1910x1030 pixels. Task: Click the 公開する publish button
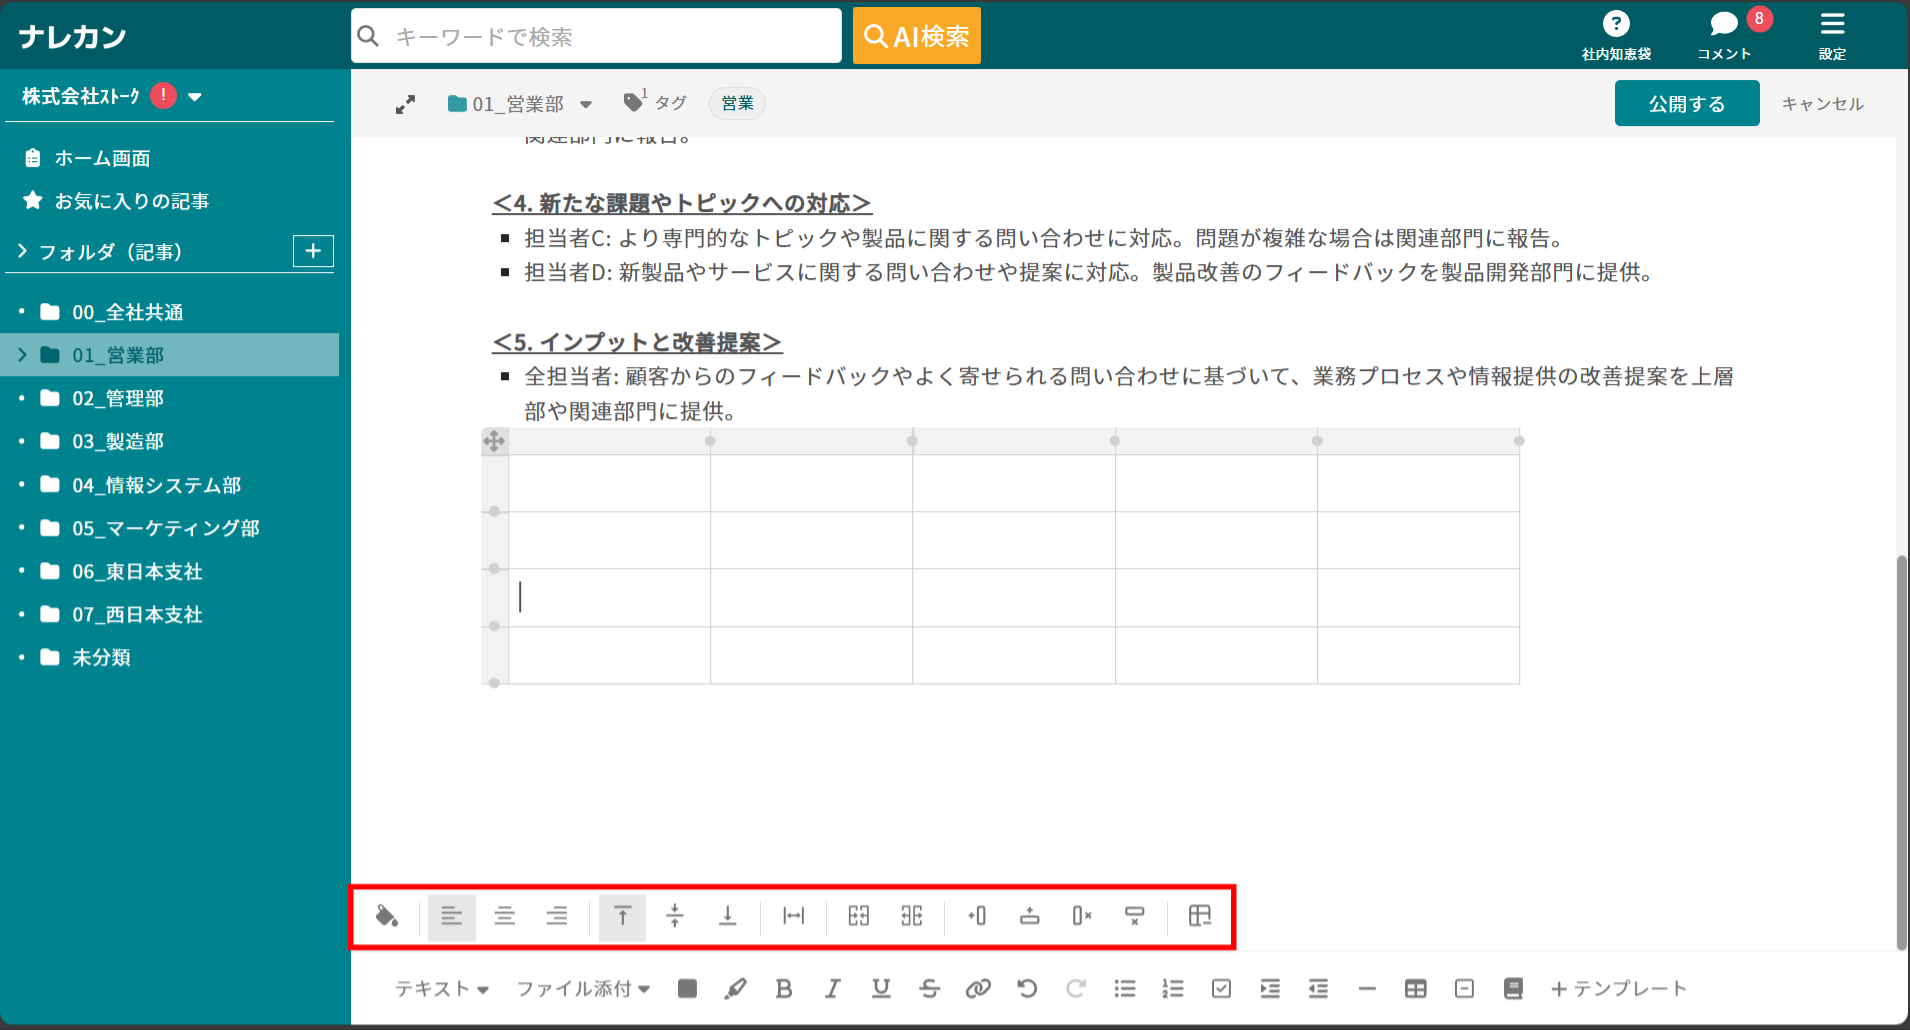[1686, 103]
